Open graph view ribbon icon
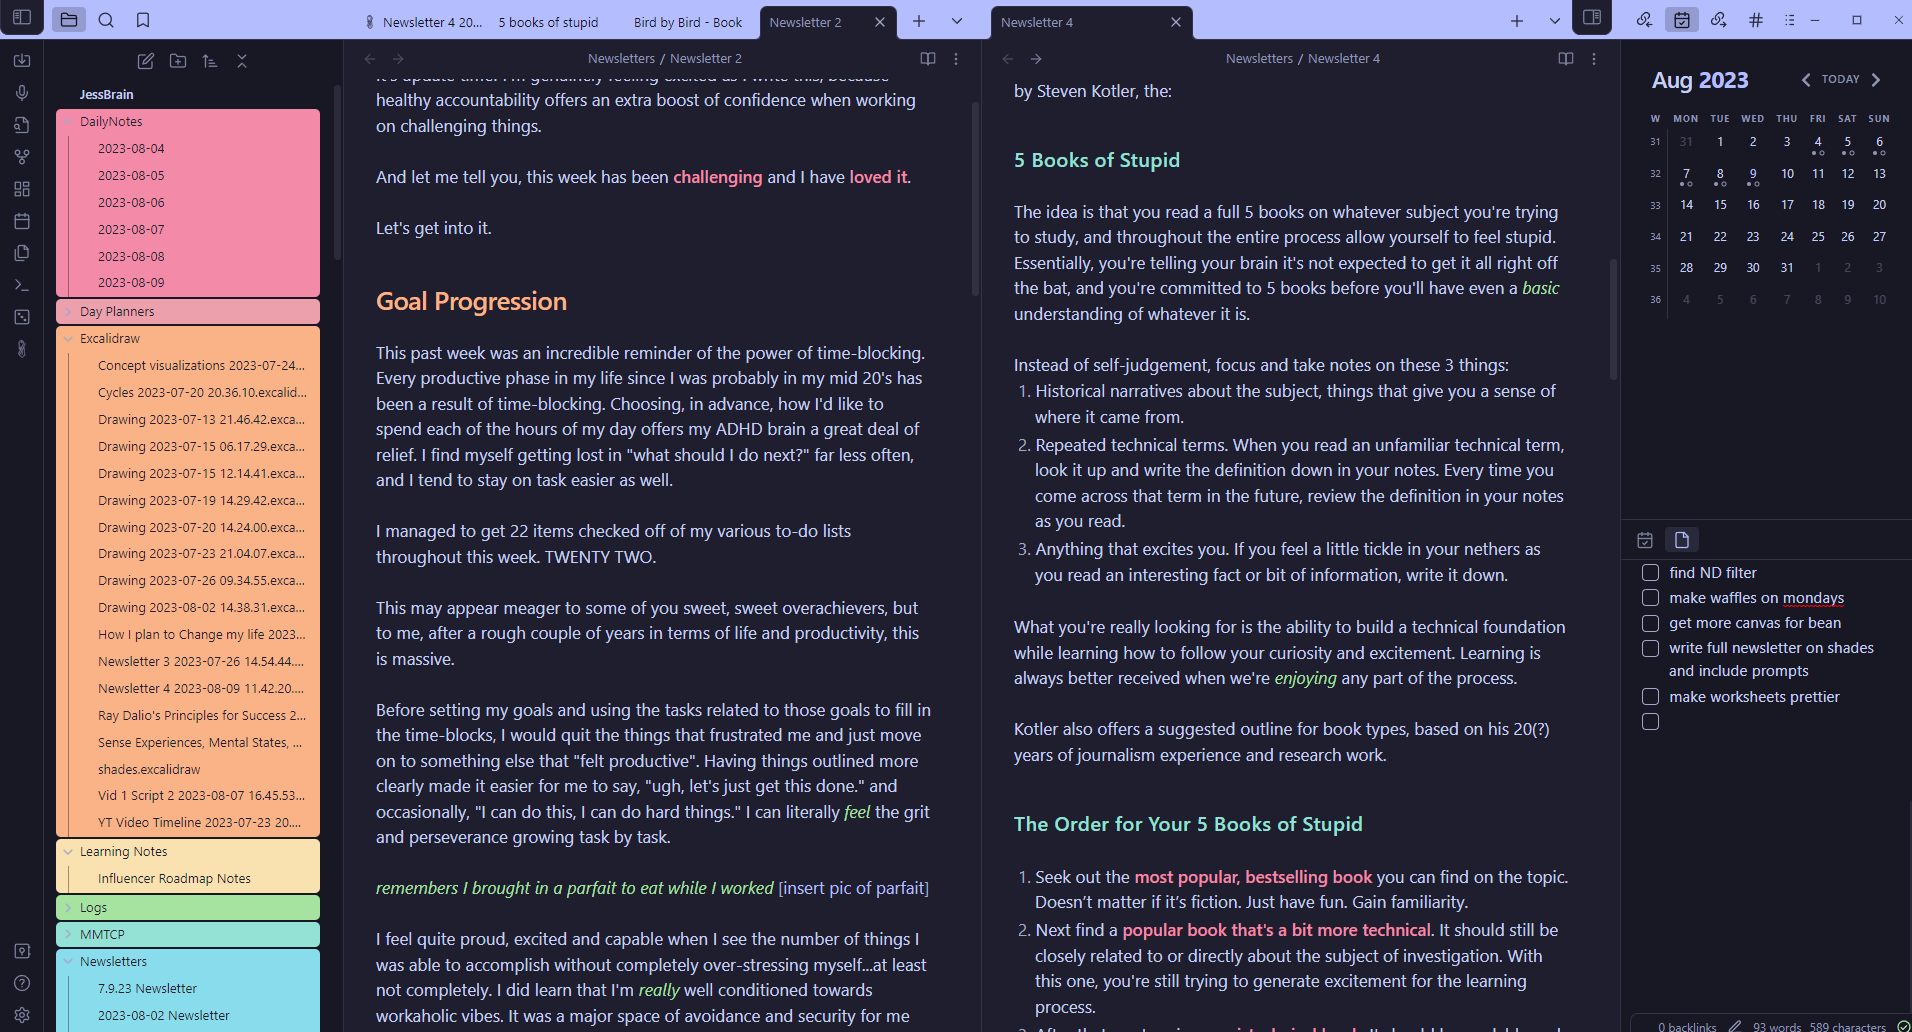Screen dimensions: 1912x1032 [22, 157]
